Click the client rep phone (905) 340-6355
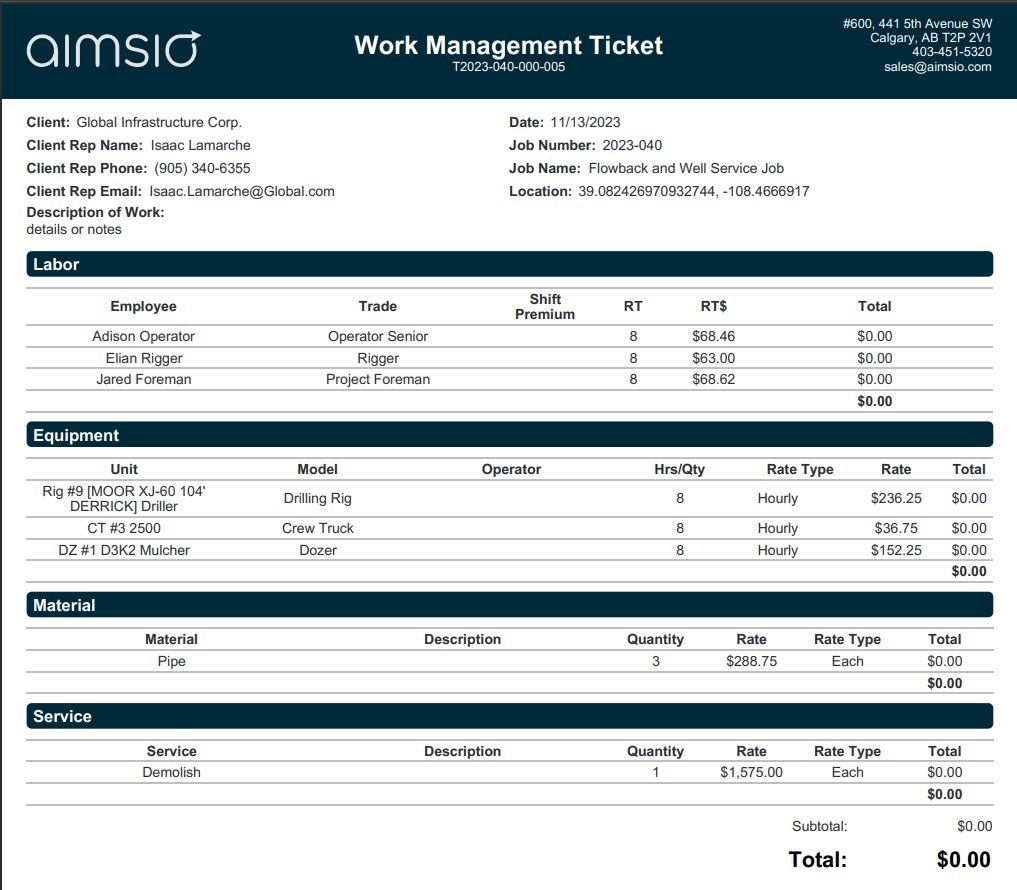 (x=202, y=168)
